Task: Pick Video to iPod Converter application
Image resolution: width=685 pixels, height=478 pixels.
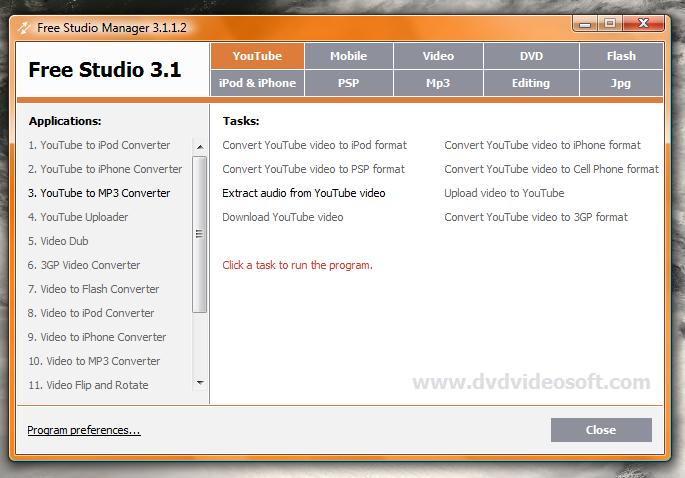Action: point(91,313)
